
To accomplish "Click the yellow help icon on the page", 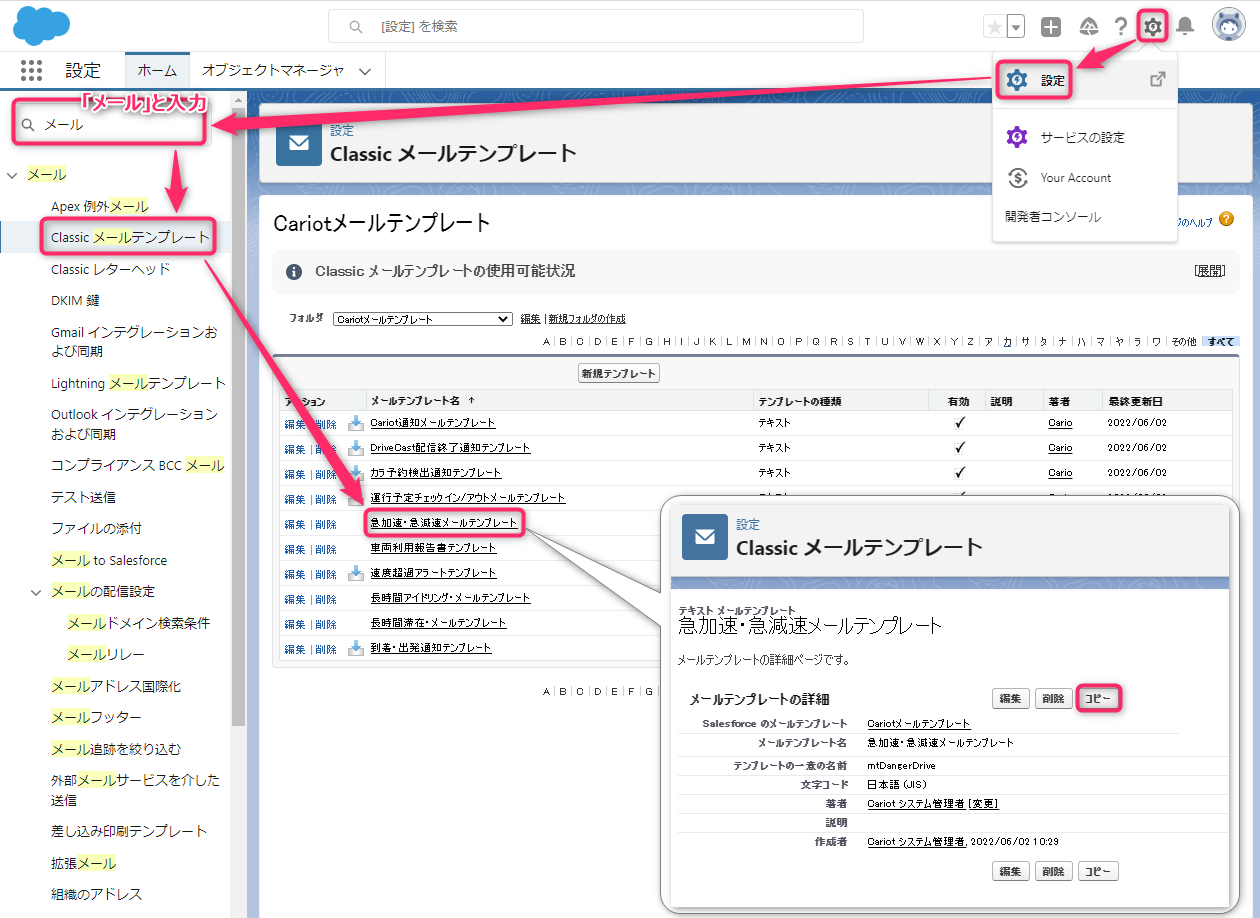I will pos(1226,220).
